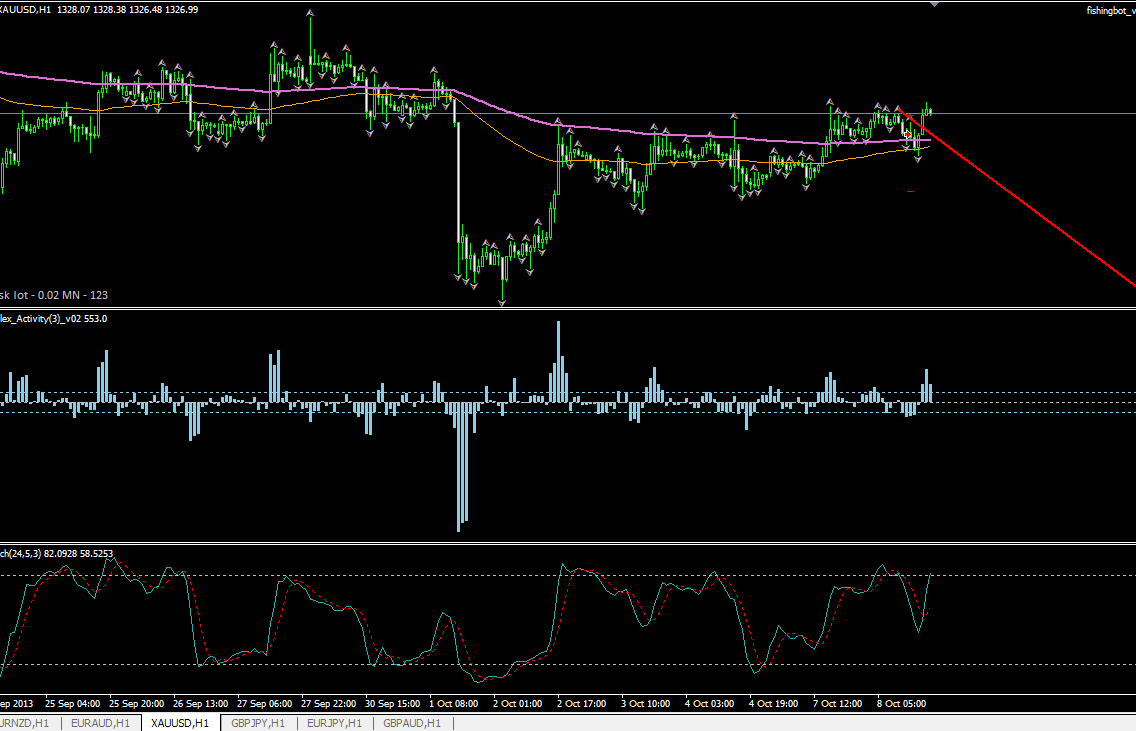Click the '4 Oct 19:00' time axis label
Screen dimensions: 1136x731
[x=773, y=703]
